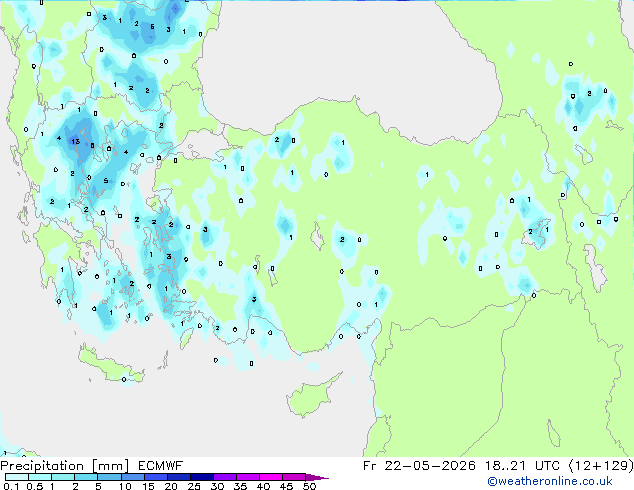Click the island of Crete on the map
Viewport: 634px width, 490px height.
pos(110,366)
